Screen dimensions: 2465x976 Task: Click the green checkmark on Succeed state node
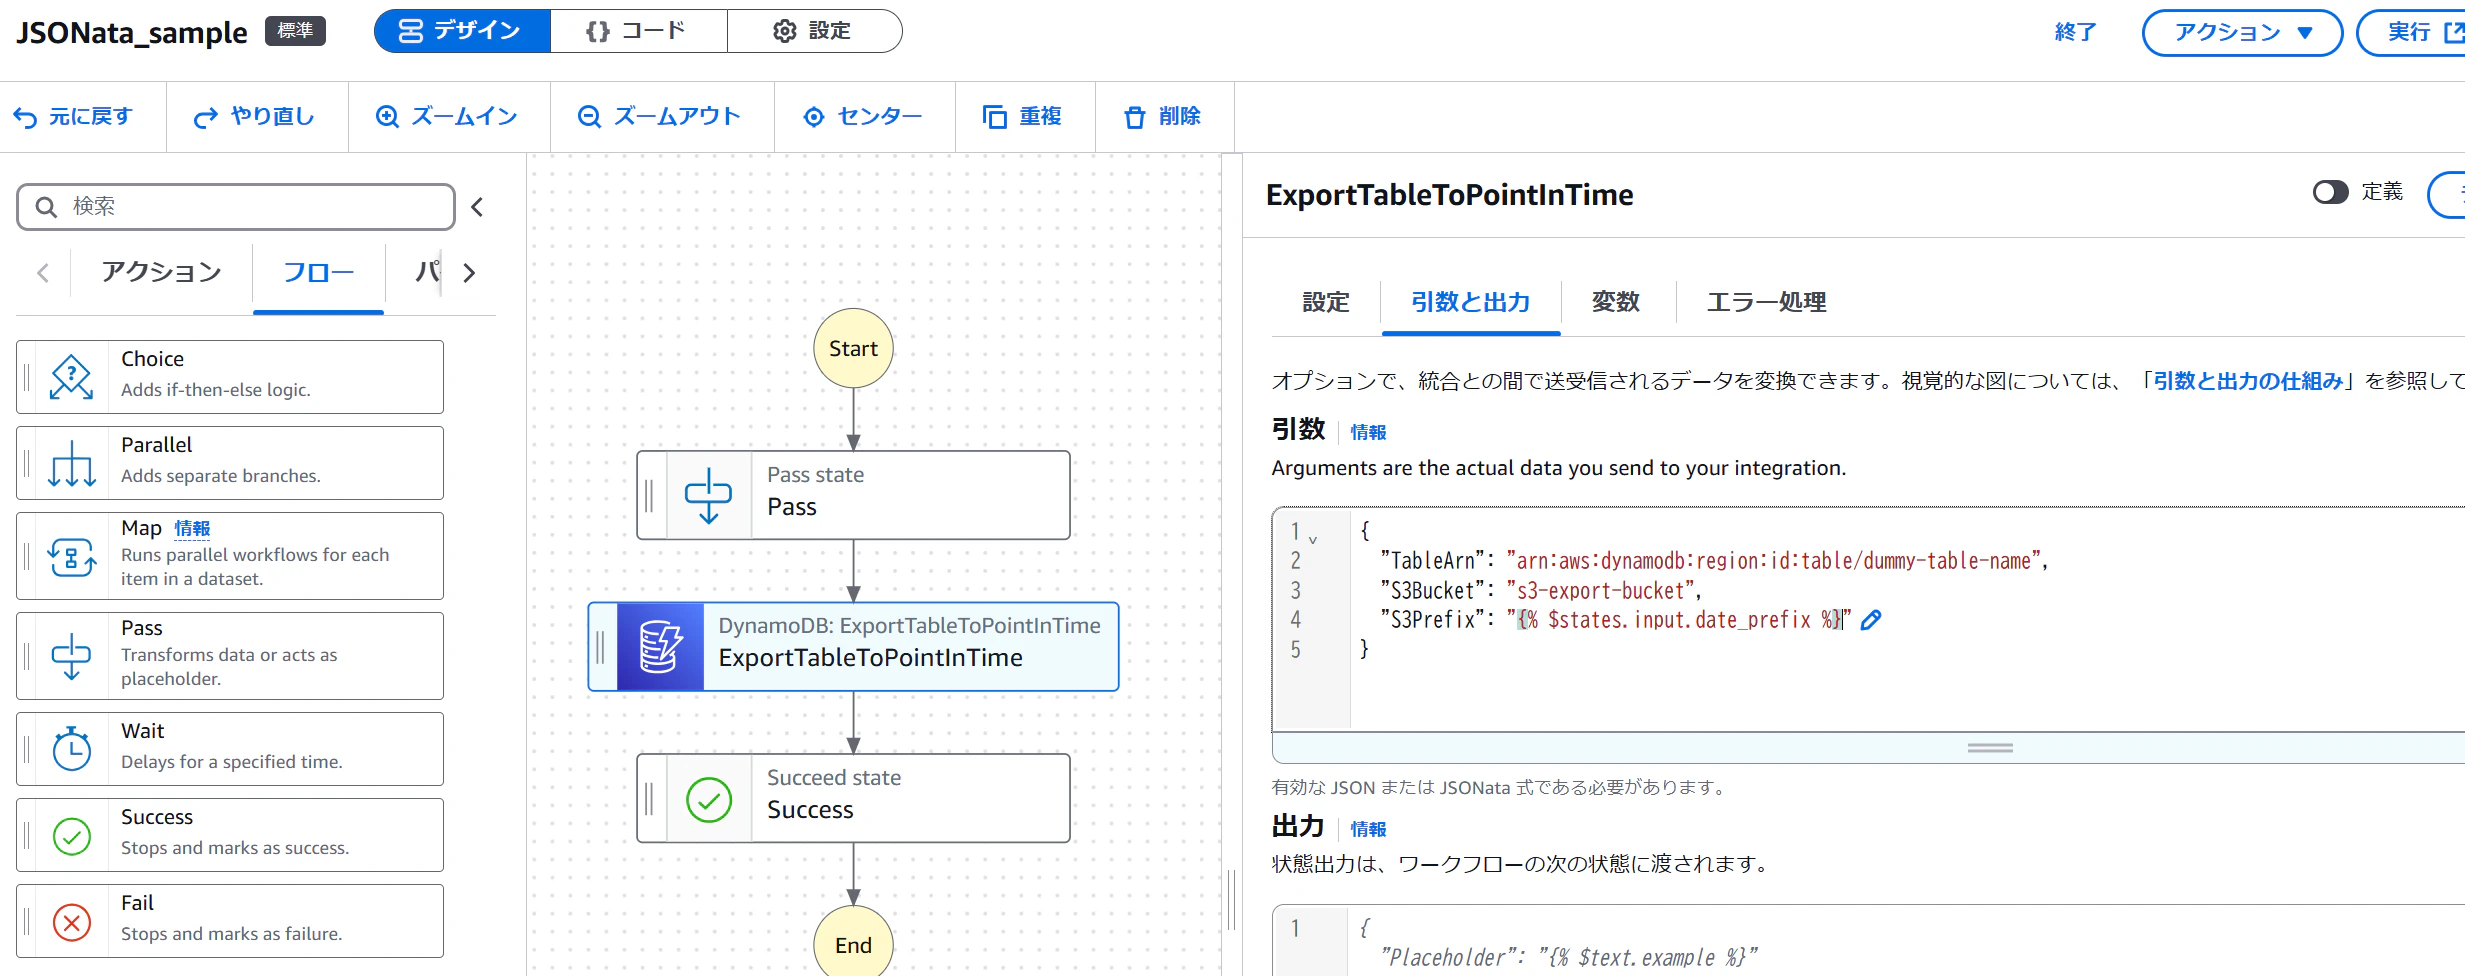[709, 800]
